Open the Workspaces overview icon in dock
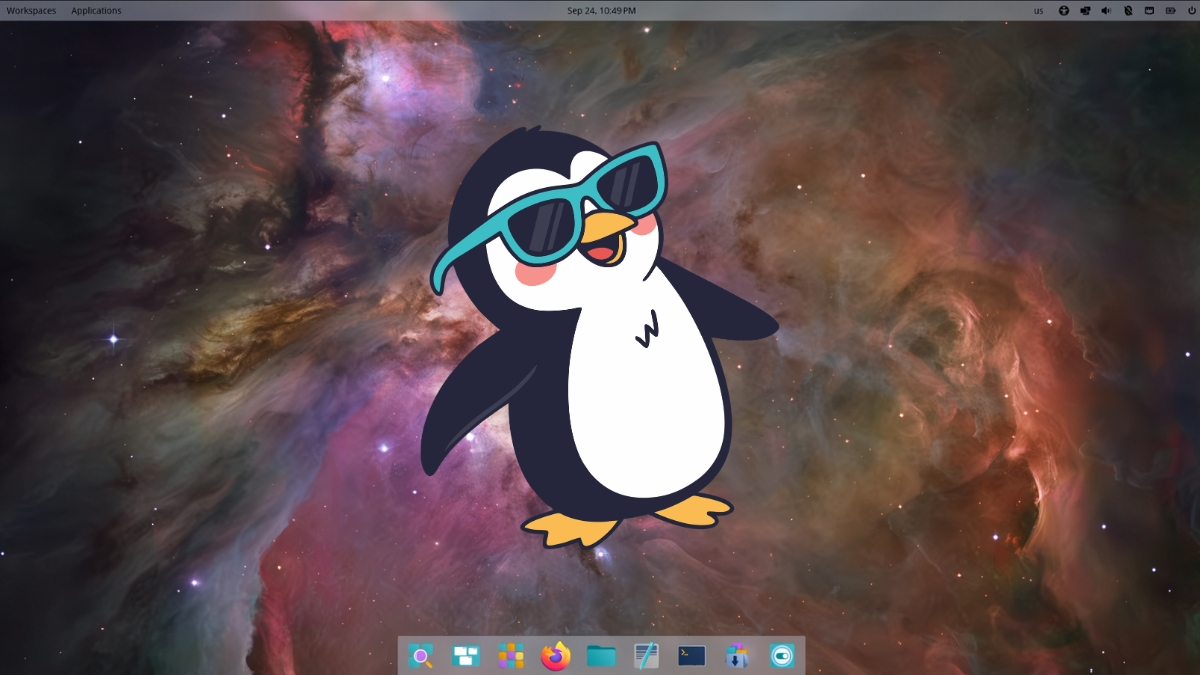This screenshot has width=1200, height=675. (x=466, y=656)
